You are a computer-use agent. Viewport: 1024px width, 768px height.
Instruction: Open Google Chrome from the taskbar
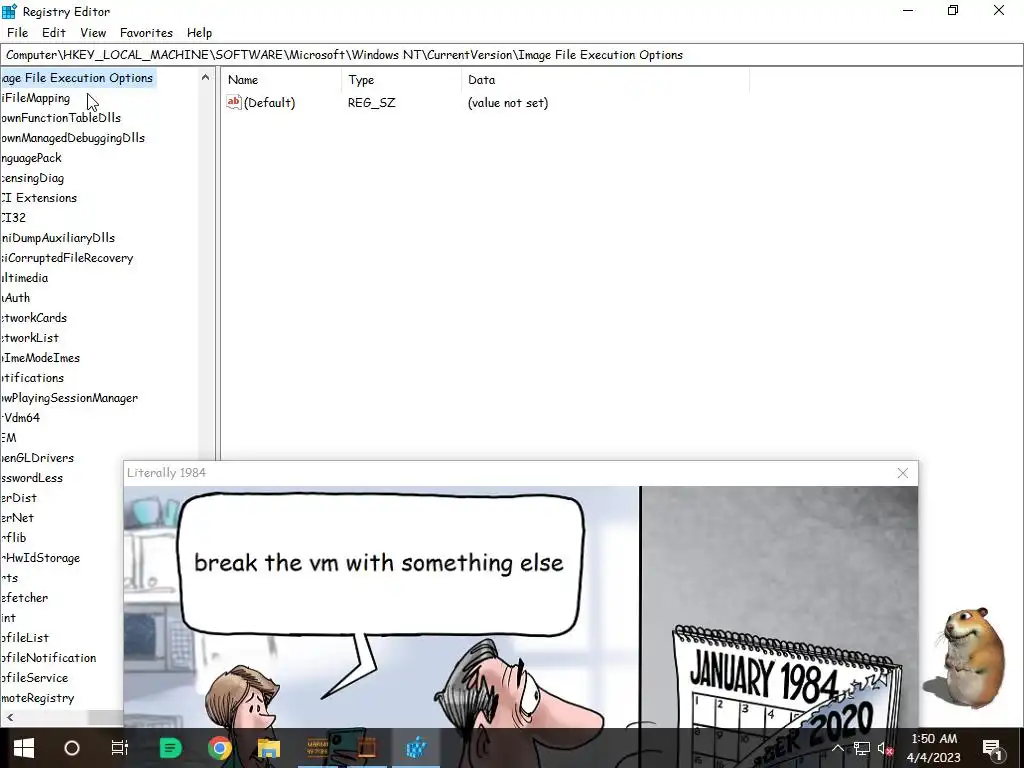pos(219,748)
